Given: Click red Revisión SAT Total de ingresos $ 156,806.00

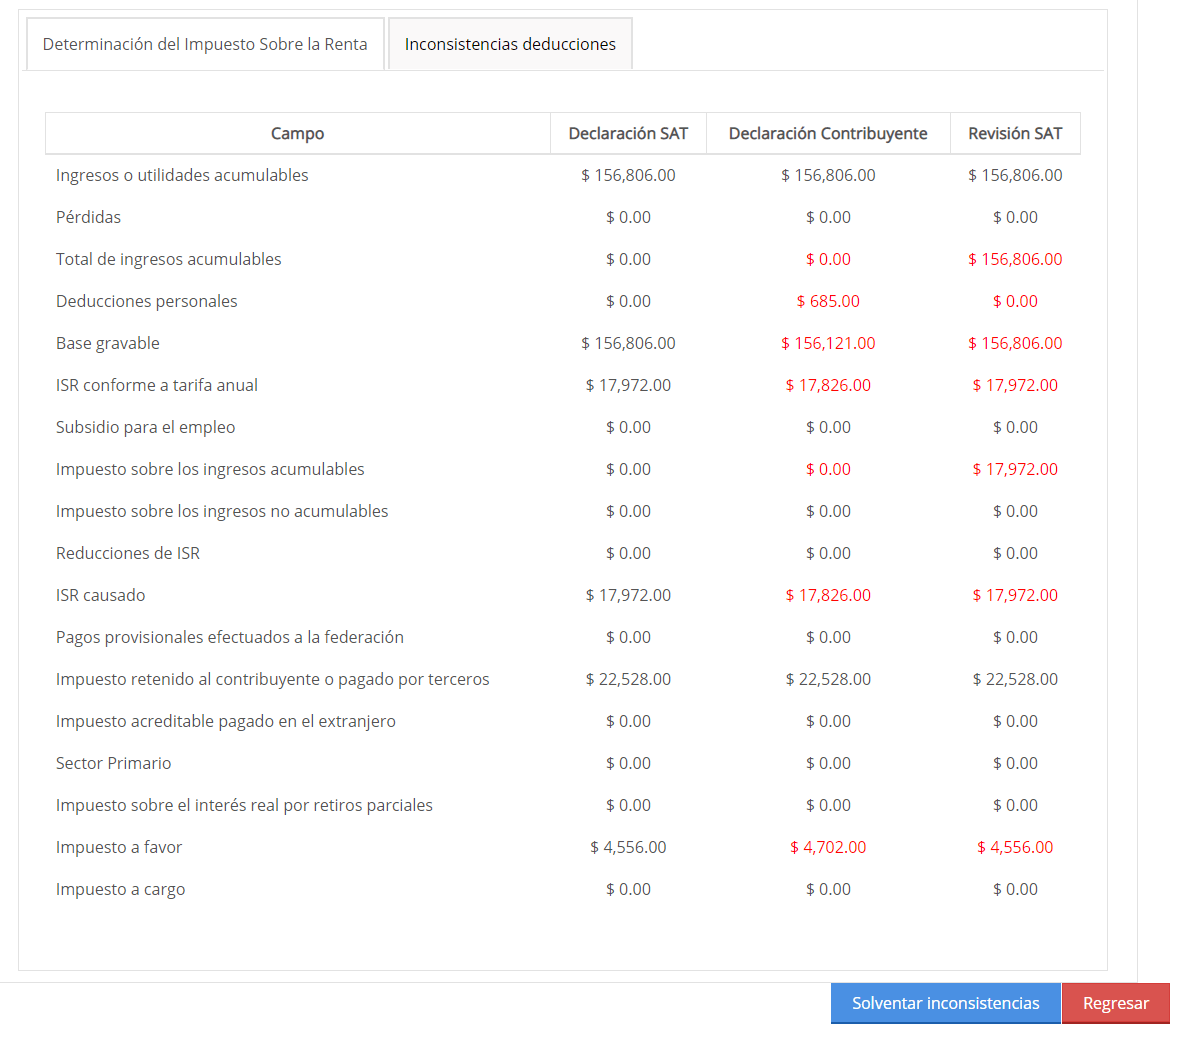Looking at the screenshot, I should tap(1015, 259).
